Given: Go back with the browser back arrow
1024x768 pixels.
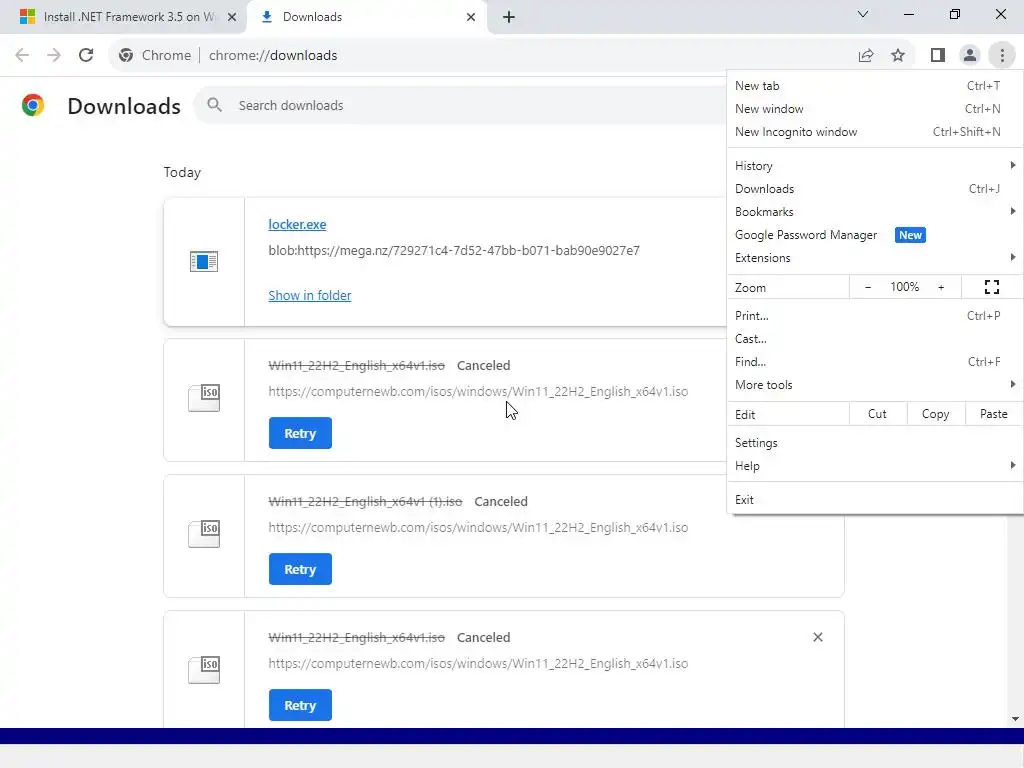Looking at the screenshot, I should coord(22,56).
